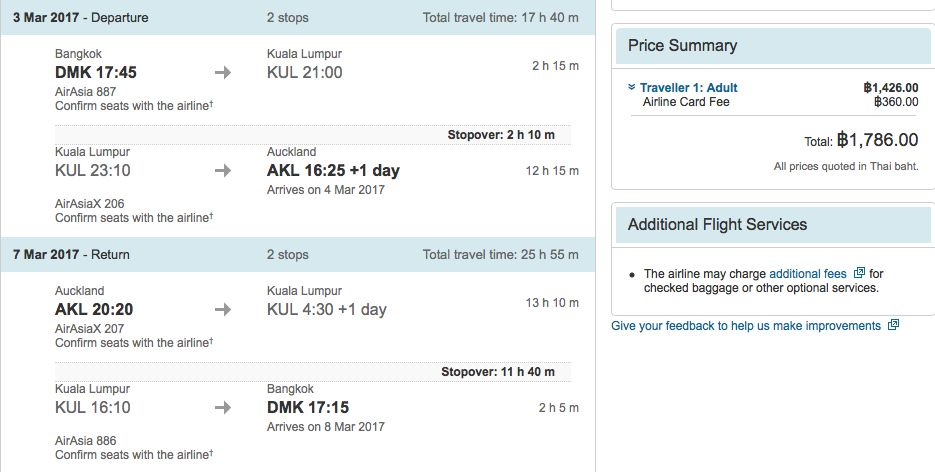Click the arrow between DMK 17:45 and KUL 21:00
Screen dimensions: 935x472
pyautogui.click(x=223, y=73)
